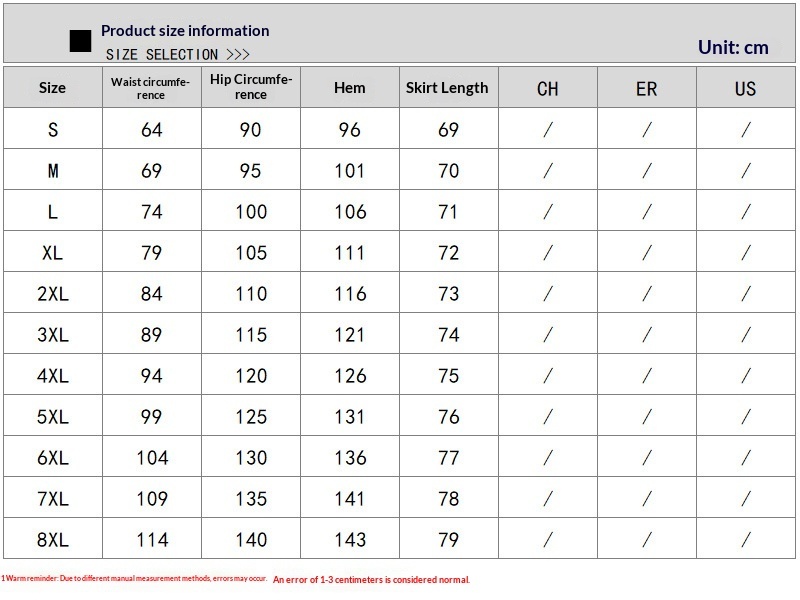Image resolution: width=800 pixels, height=600 pixels.
Task: Click hem value 143 for 8XL
Action: (350, 540)
